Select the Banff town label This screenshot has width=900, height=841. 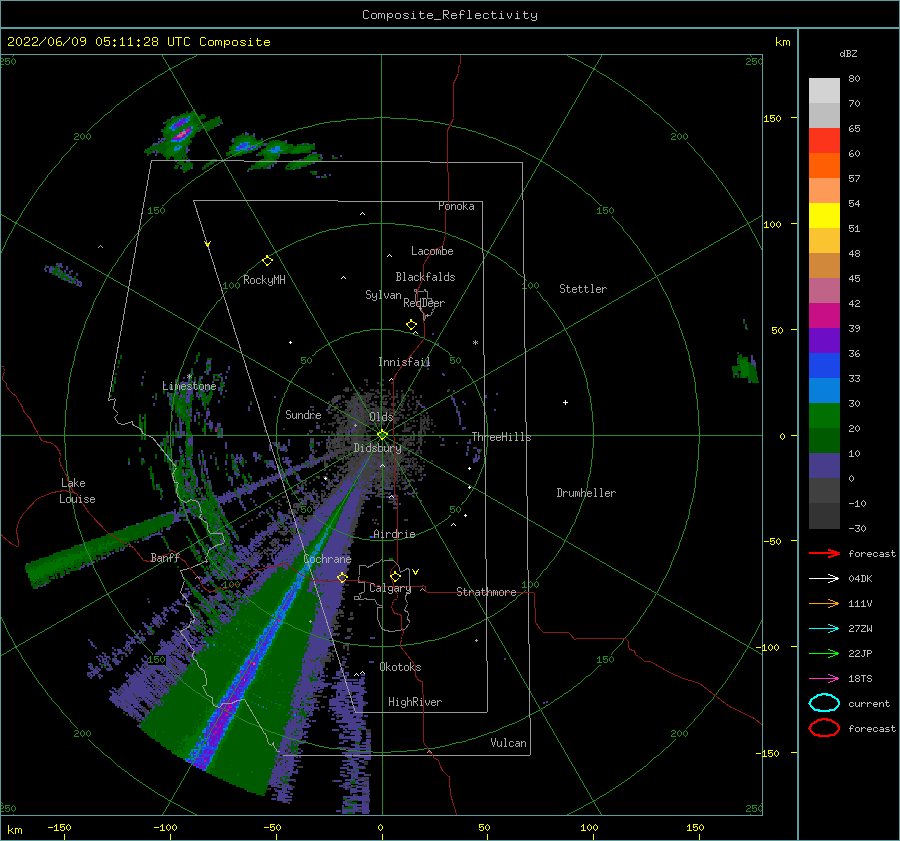pos(165,557)
